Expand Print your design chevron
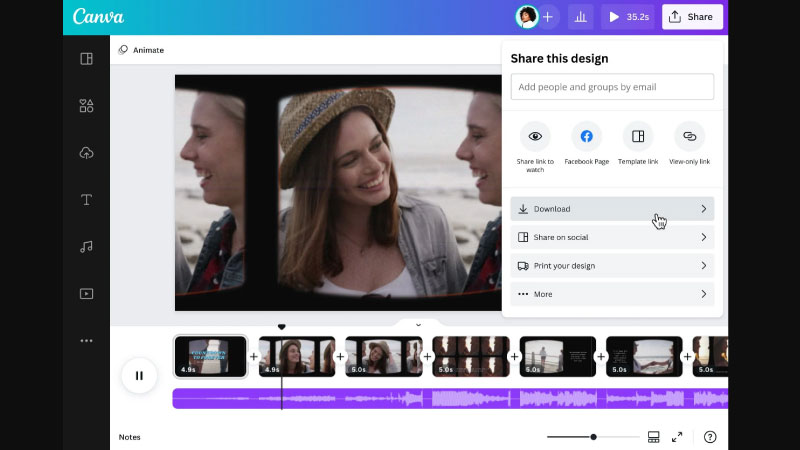The height and width of the screenshot is (450, 800). coord(704,266)
